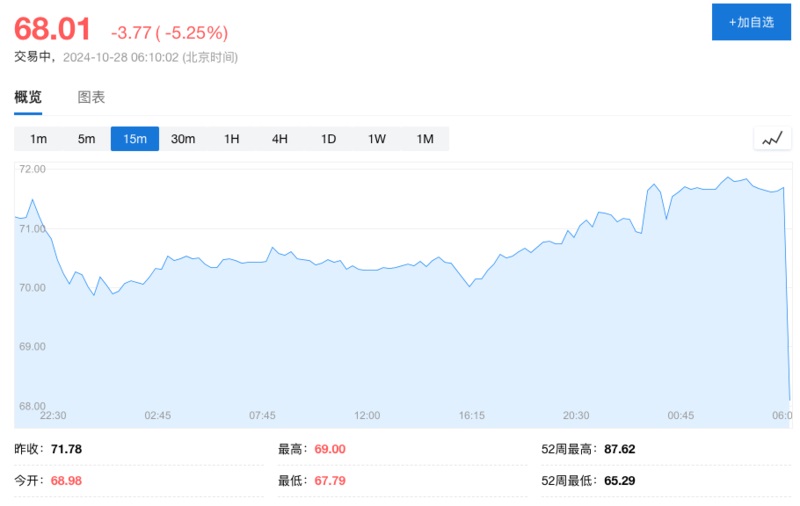Viewport: 800px width, 506px height.
Task: Click the 今开 value 68.98
Action: pos(66,481)
